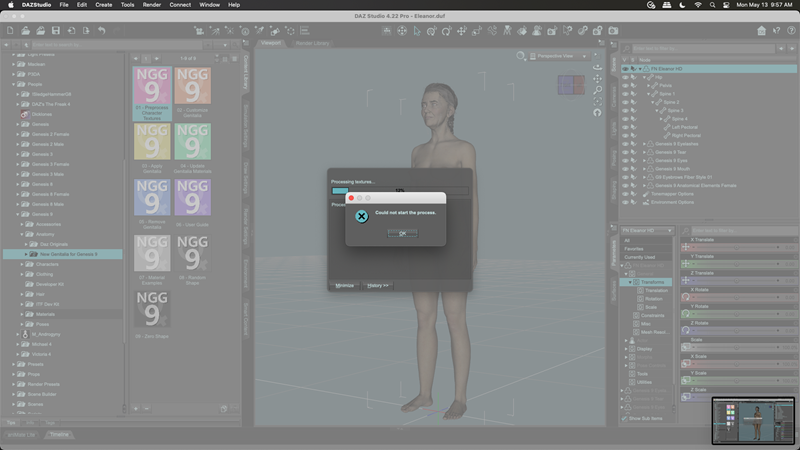
Task: Click the view cube in viewport
Action: click(x=571, y=85)
